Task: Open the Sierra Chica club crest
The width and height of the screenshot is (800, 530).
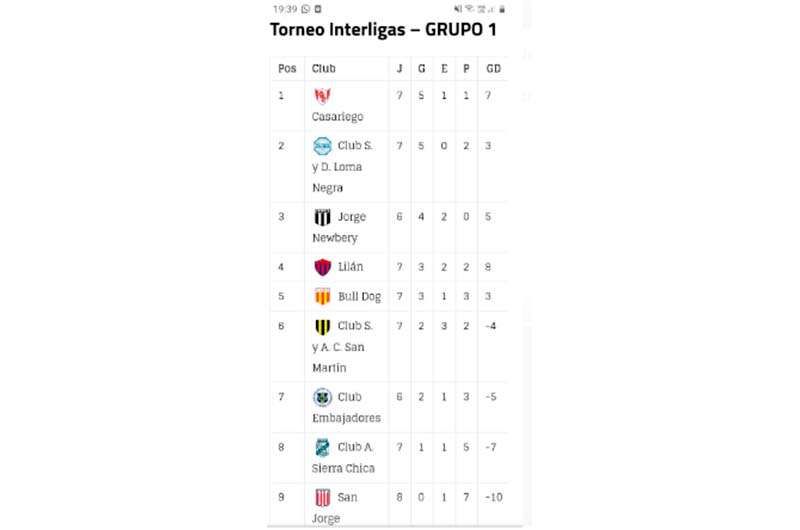Action: pos(322,447)
